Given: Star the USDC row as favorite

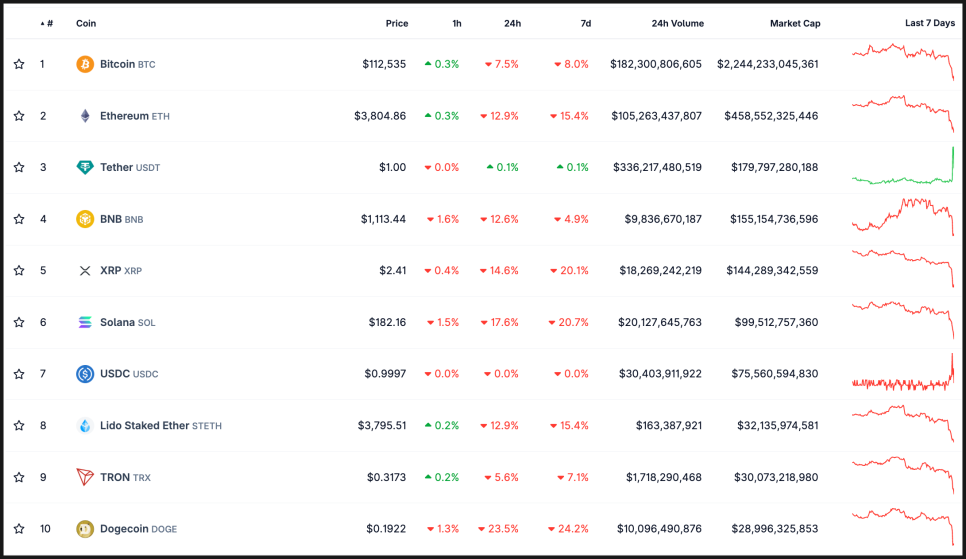Looking at the screenshot, I should pos(19,374).
